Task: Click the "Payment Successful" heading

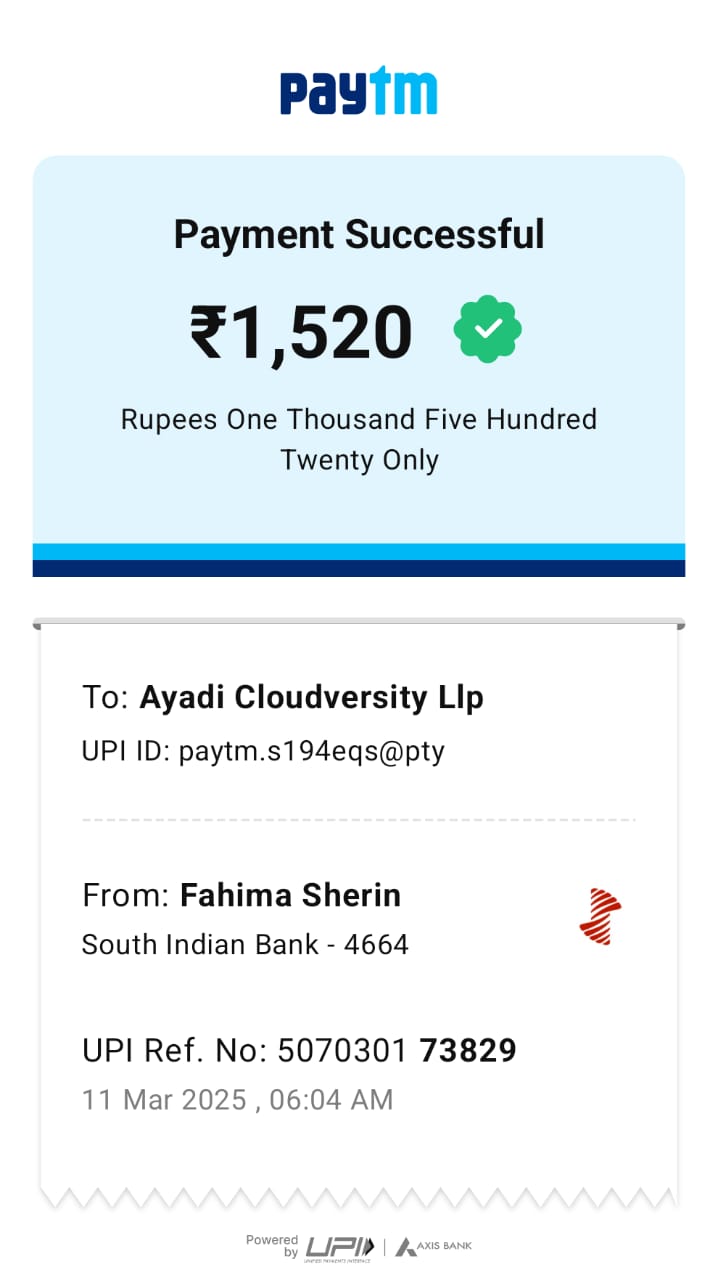Action: pyautogui.click(x=359, y=234)
